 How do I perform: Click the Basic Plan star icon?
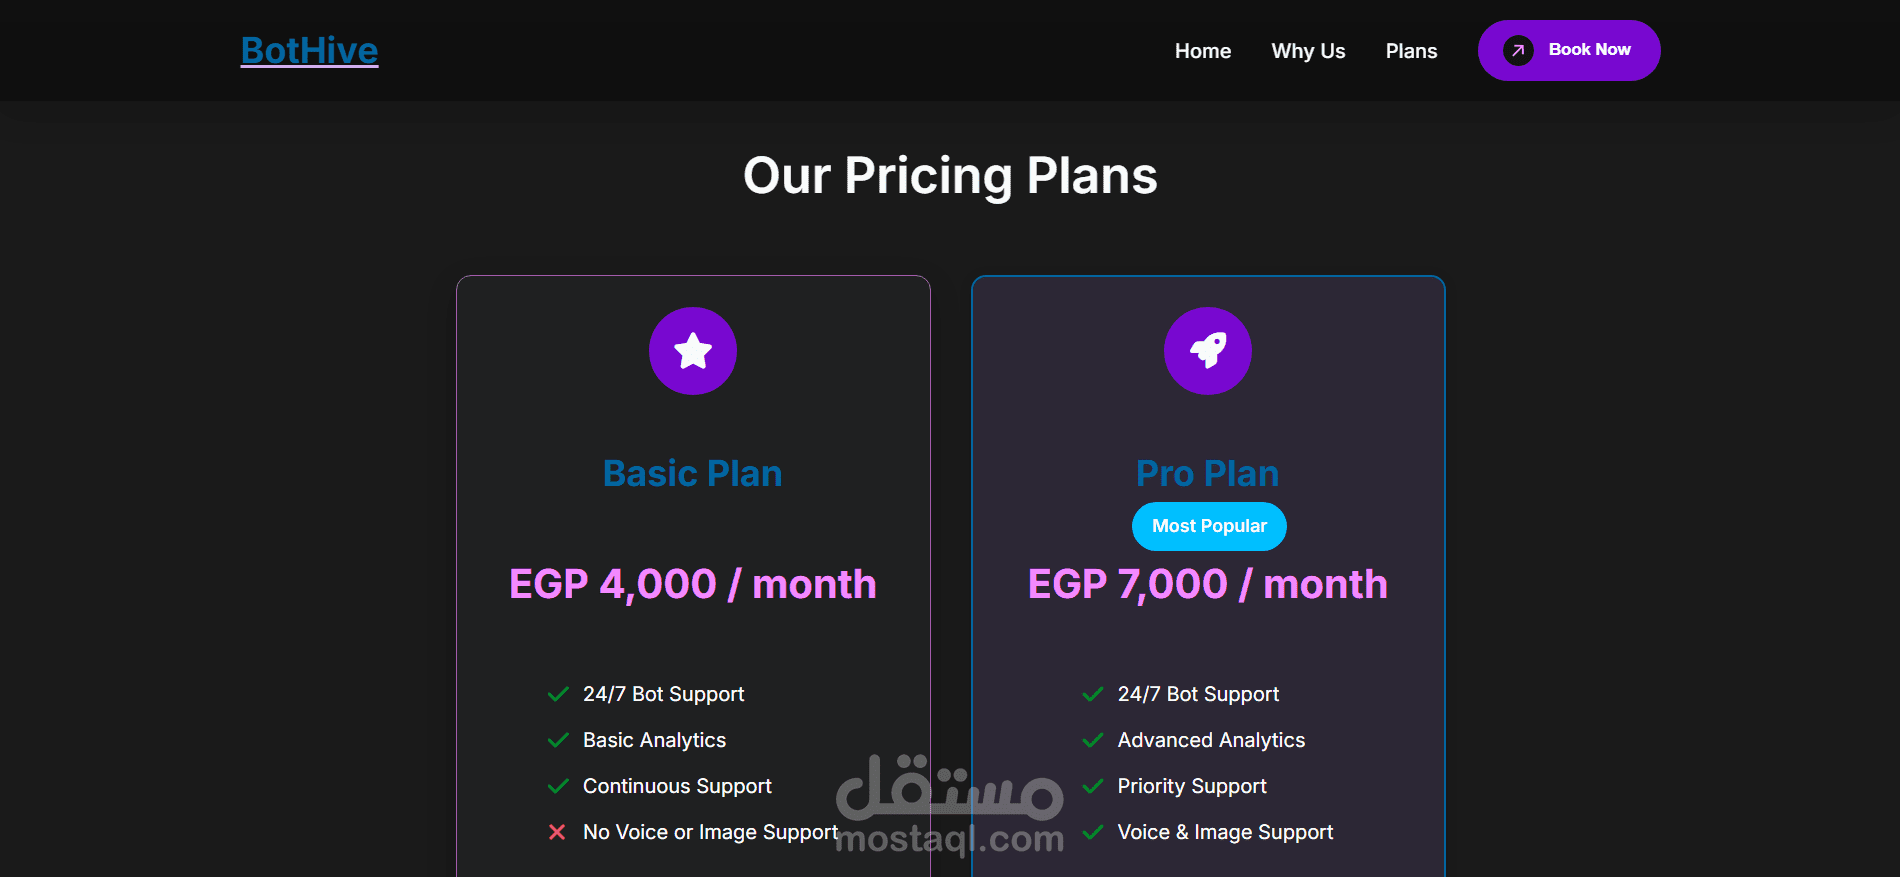693,351
